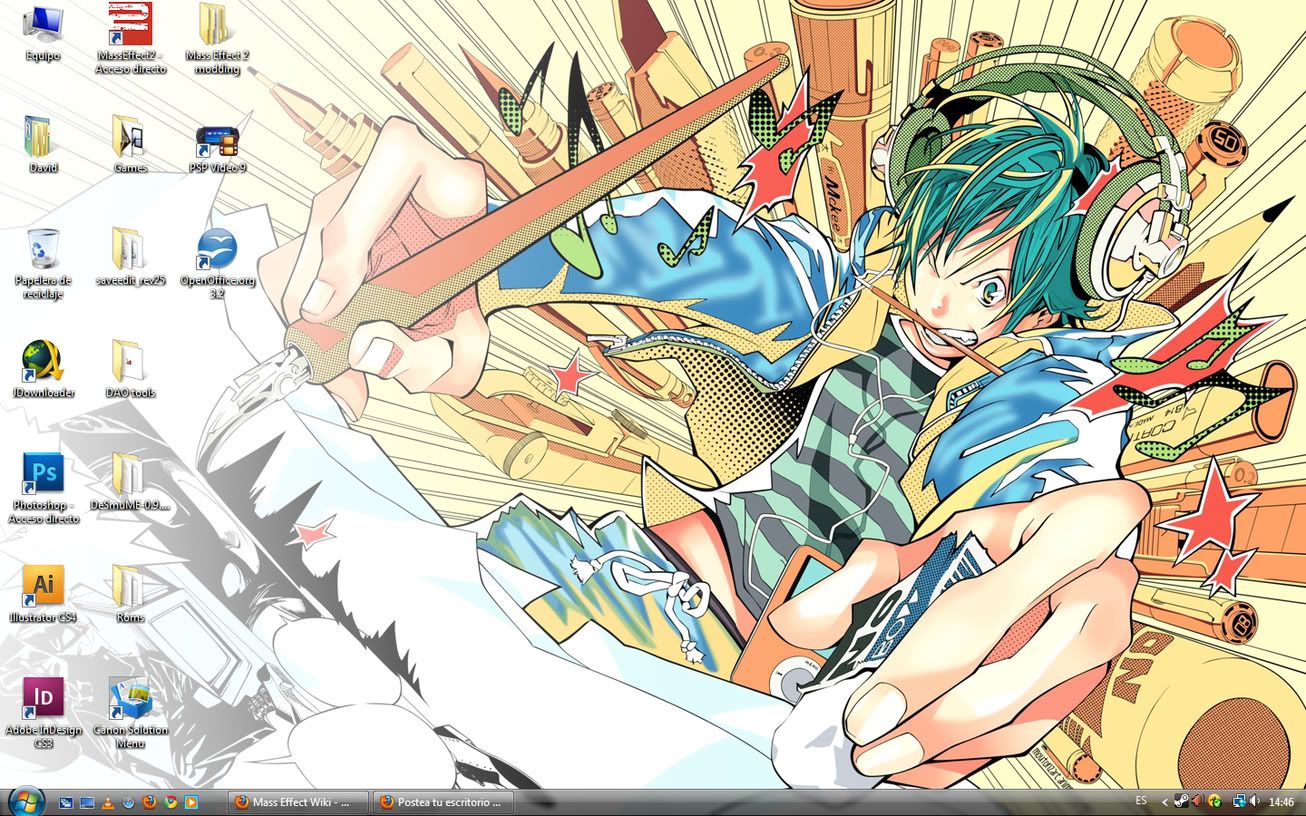Expand hidden system tray icons arrow
1306x816 pixels.
tap(1164, 801)
